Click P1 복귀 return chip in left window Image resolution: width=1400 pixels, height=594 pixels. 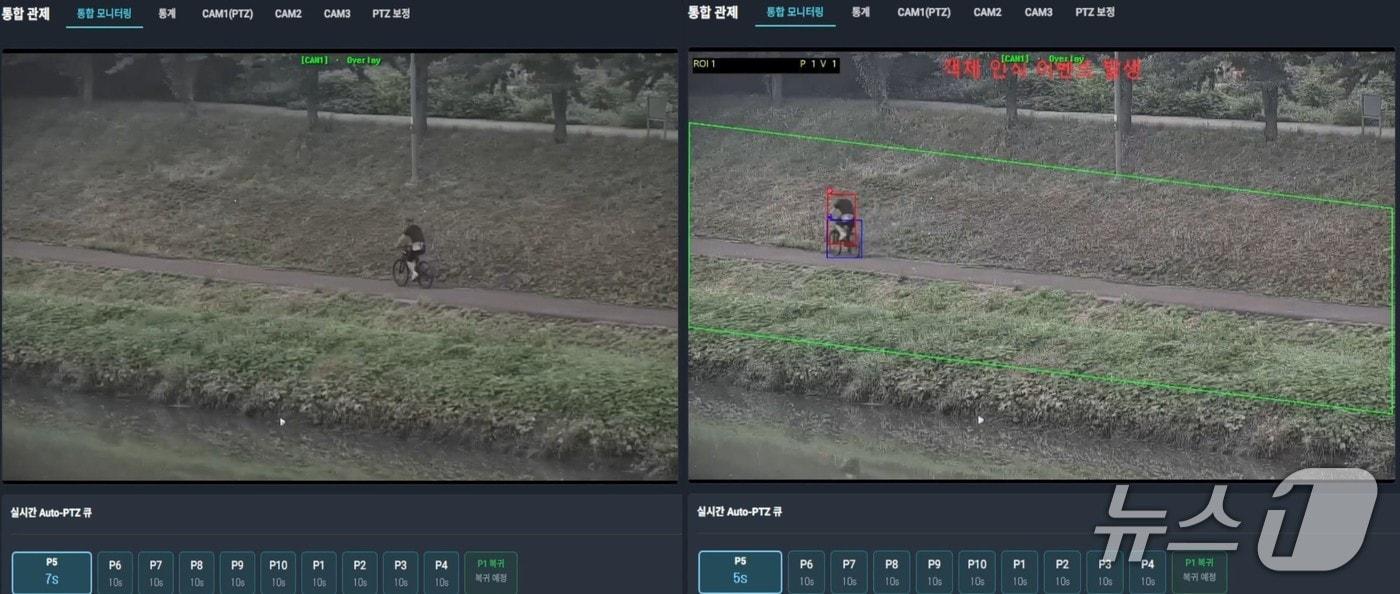point(491,572)
